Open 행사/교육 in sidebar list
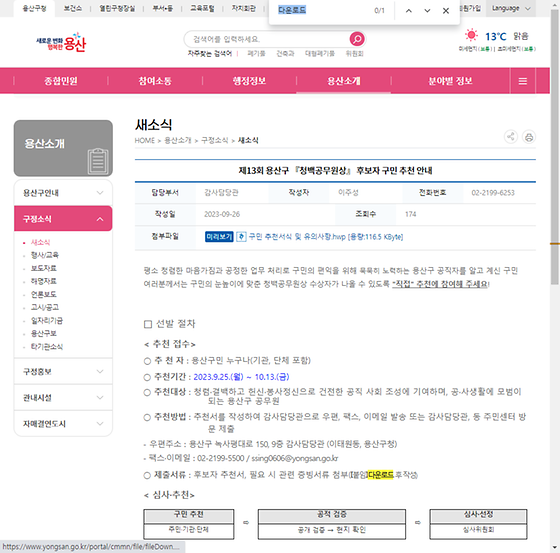 pos(45,255)
